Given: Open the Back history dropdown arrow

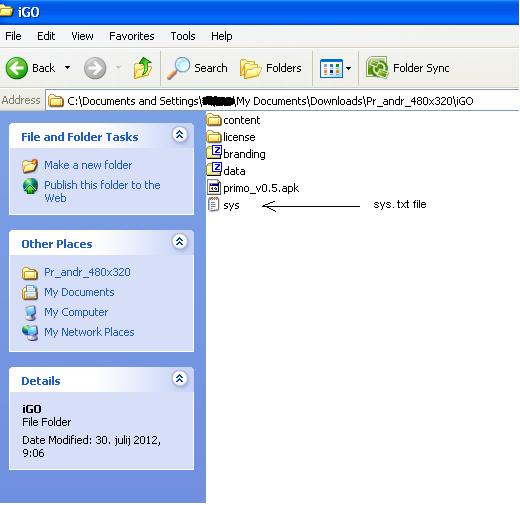Looking at the screenshot, I should pos(67,68).
